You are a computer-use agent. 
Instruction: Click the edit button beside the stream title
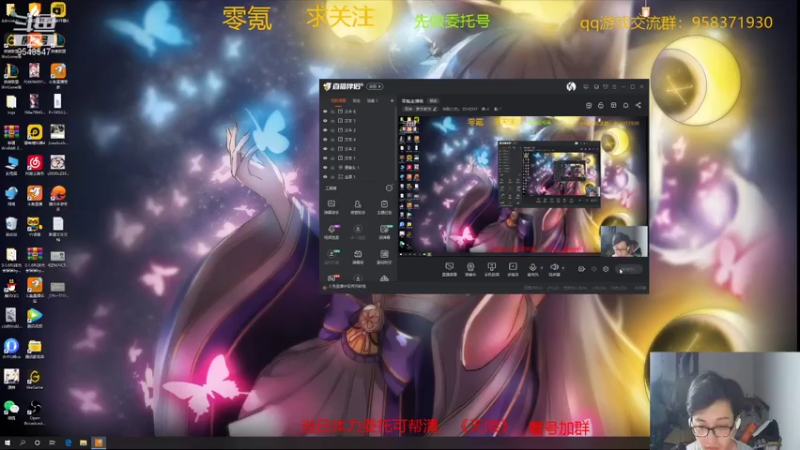(433, 101)
